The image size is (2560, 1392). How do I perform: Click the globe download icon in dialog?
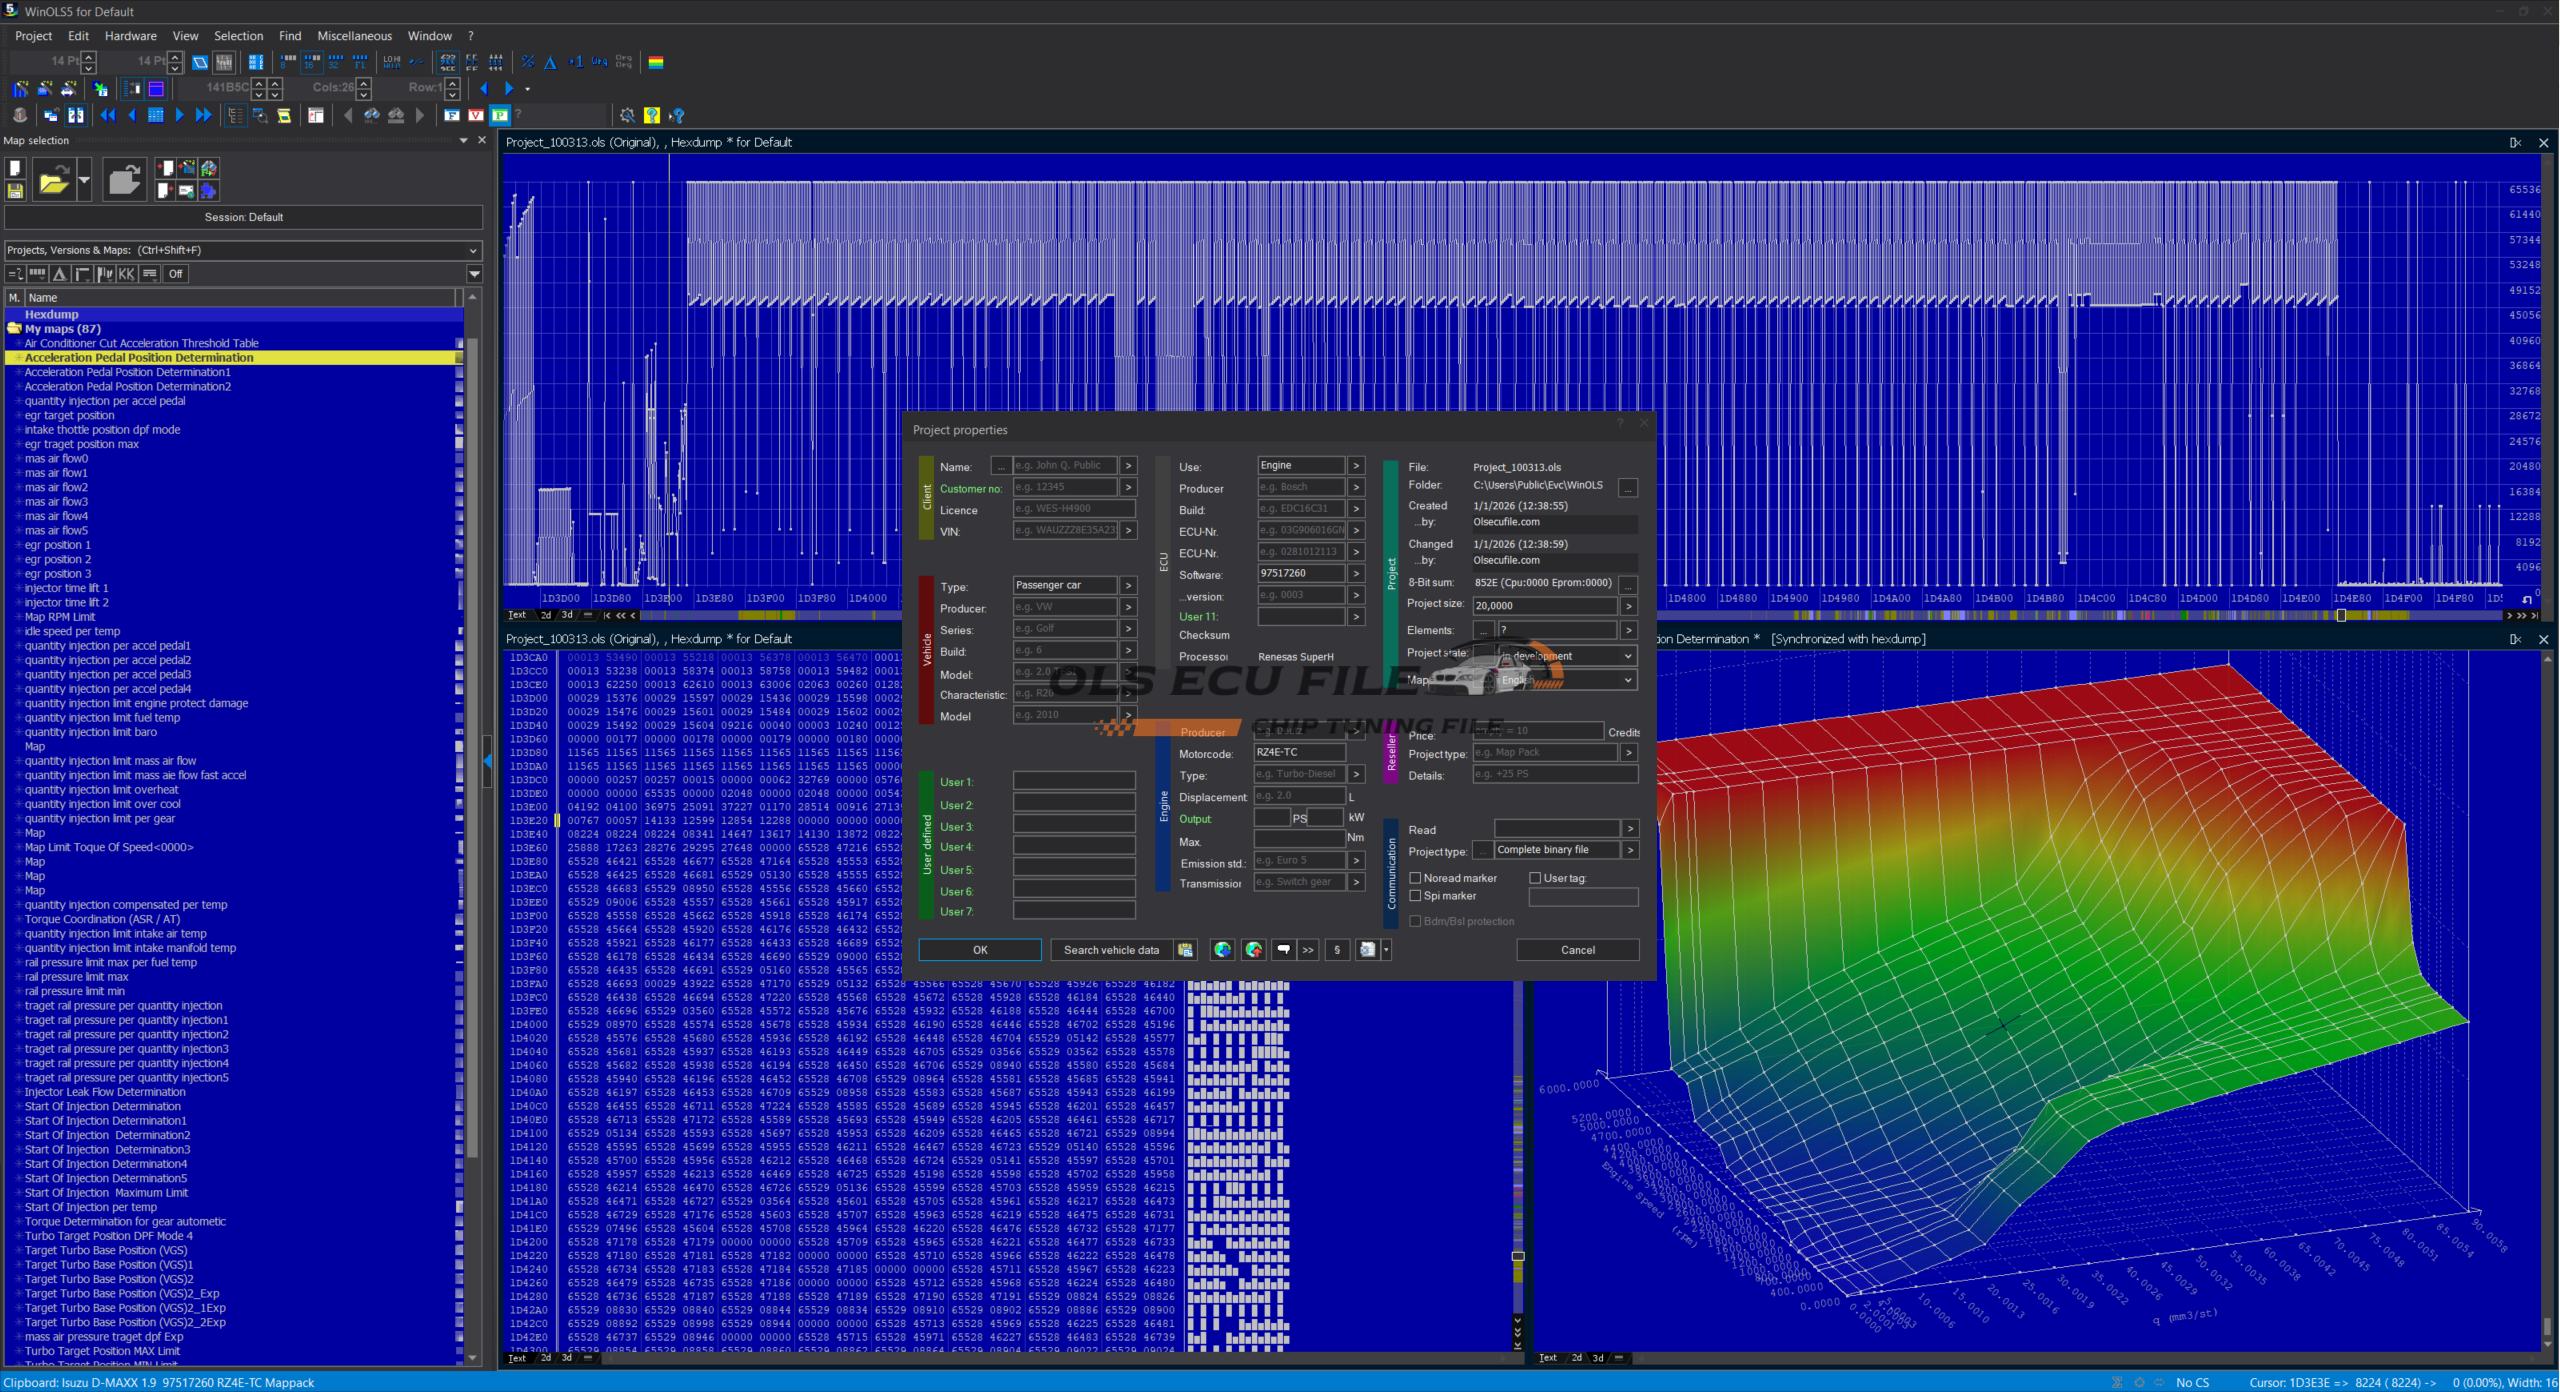[x=1222, y=950]
